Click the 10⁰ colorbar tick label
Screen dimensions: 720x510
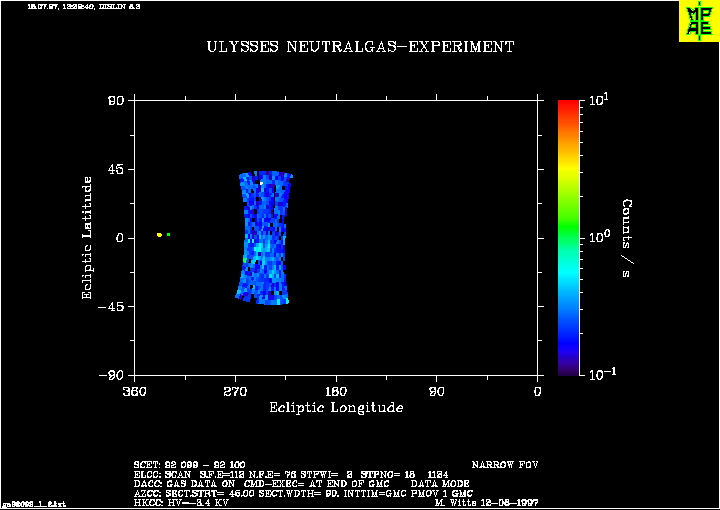click(x=600, y=237)
